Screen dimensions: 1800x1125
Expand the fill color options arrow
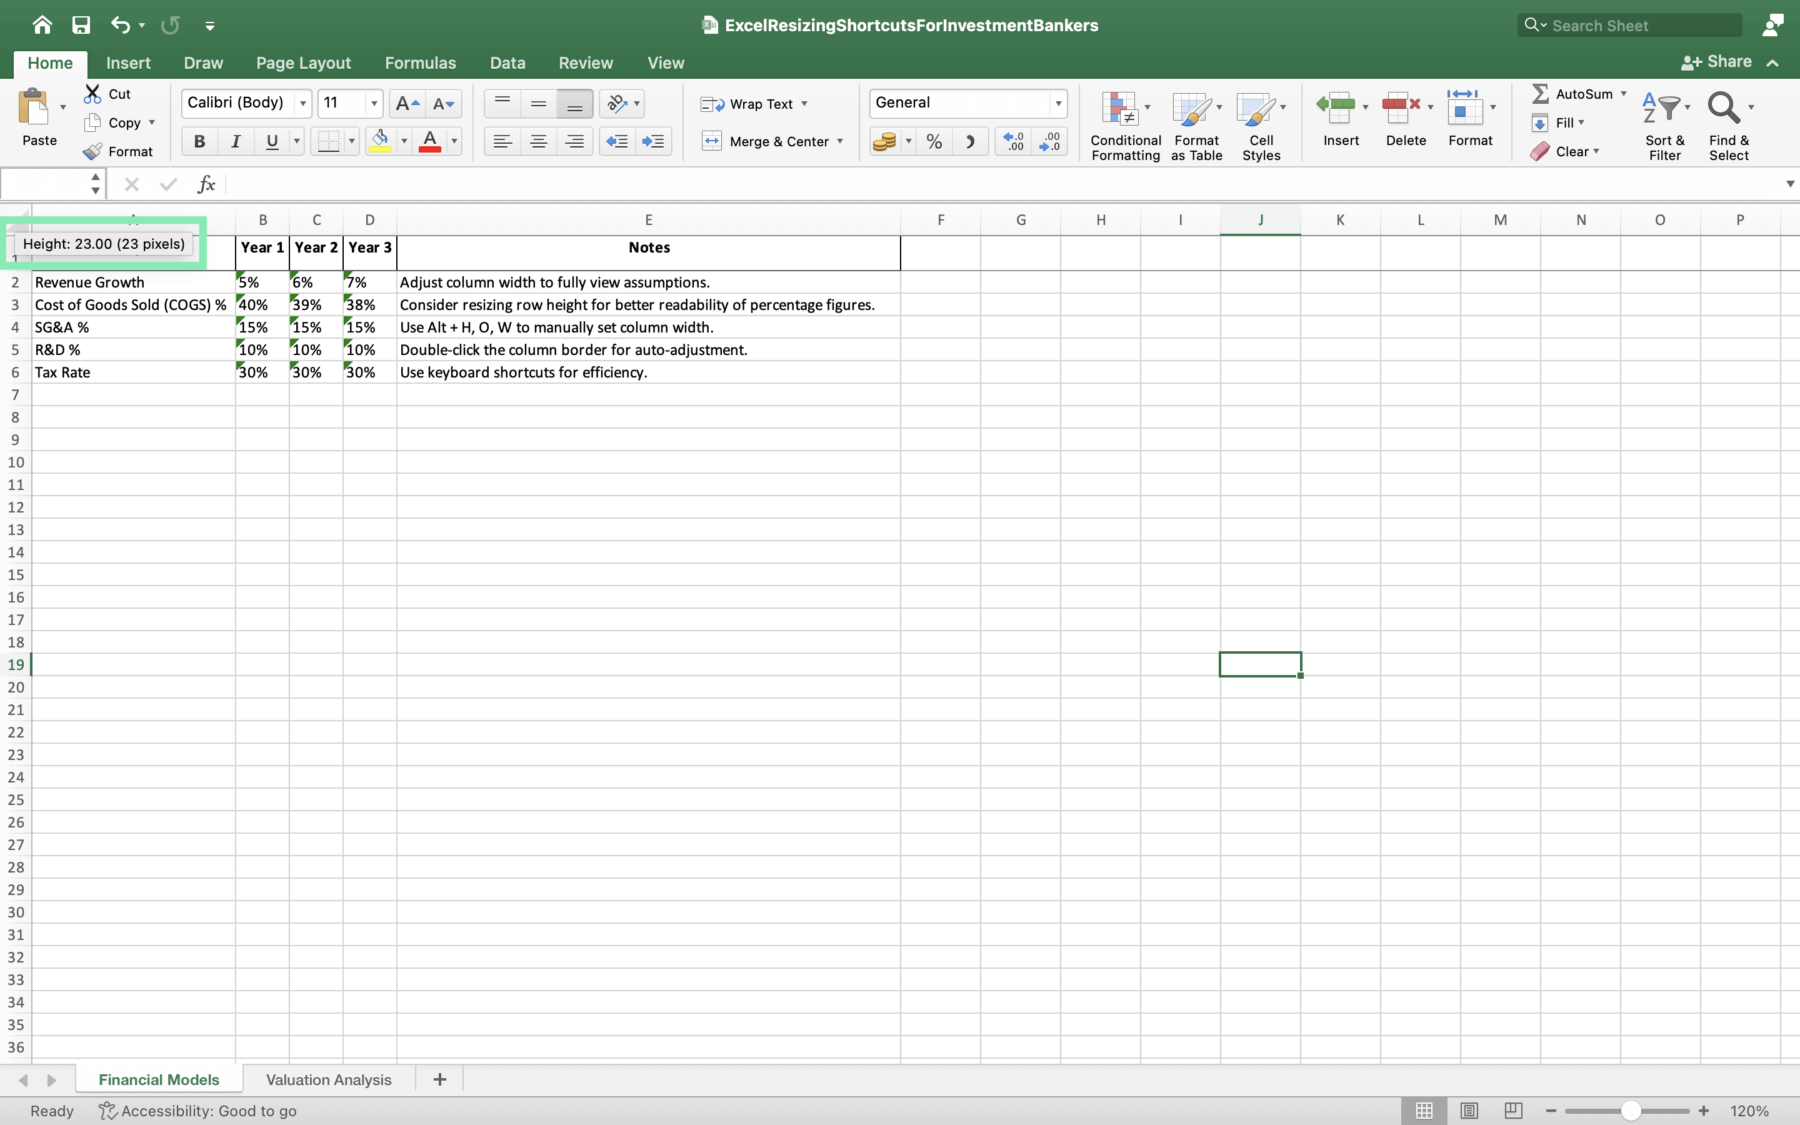(x=404, y=141)
